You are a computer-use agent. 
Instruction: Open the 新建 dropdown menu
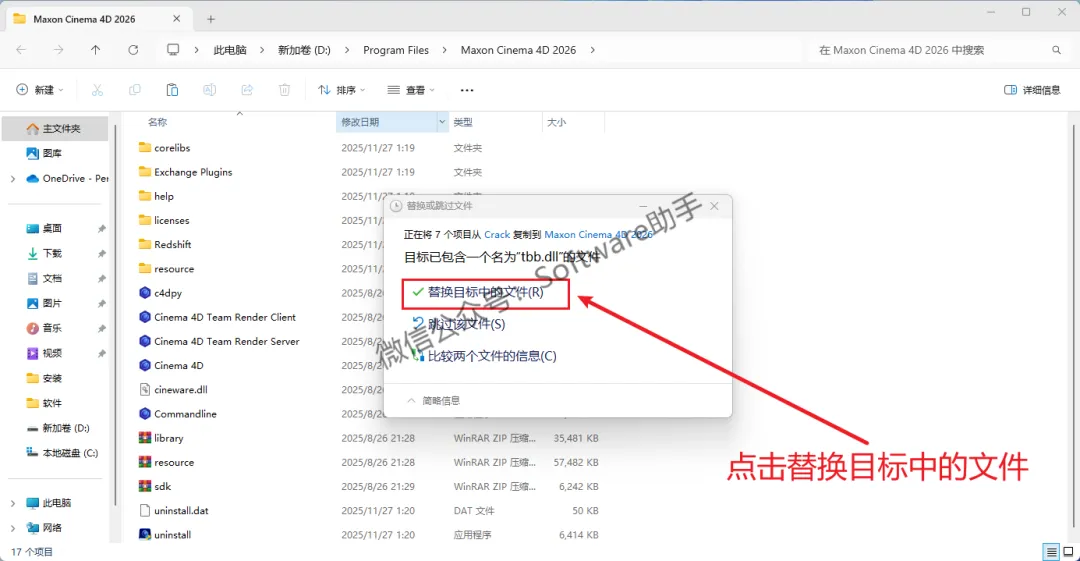40,90
